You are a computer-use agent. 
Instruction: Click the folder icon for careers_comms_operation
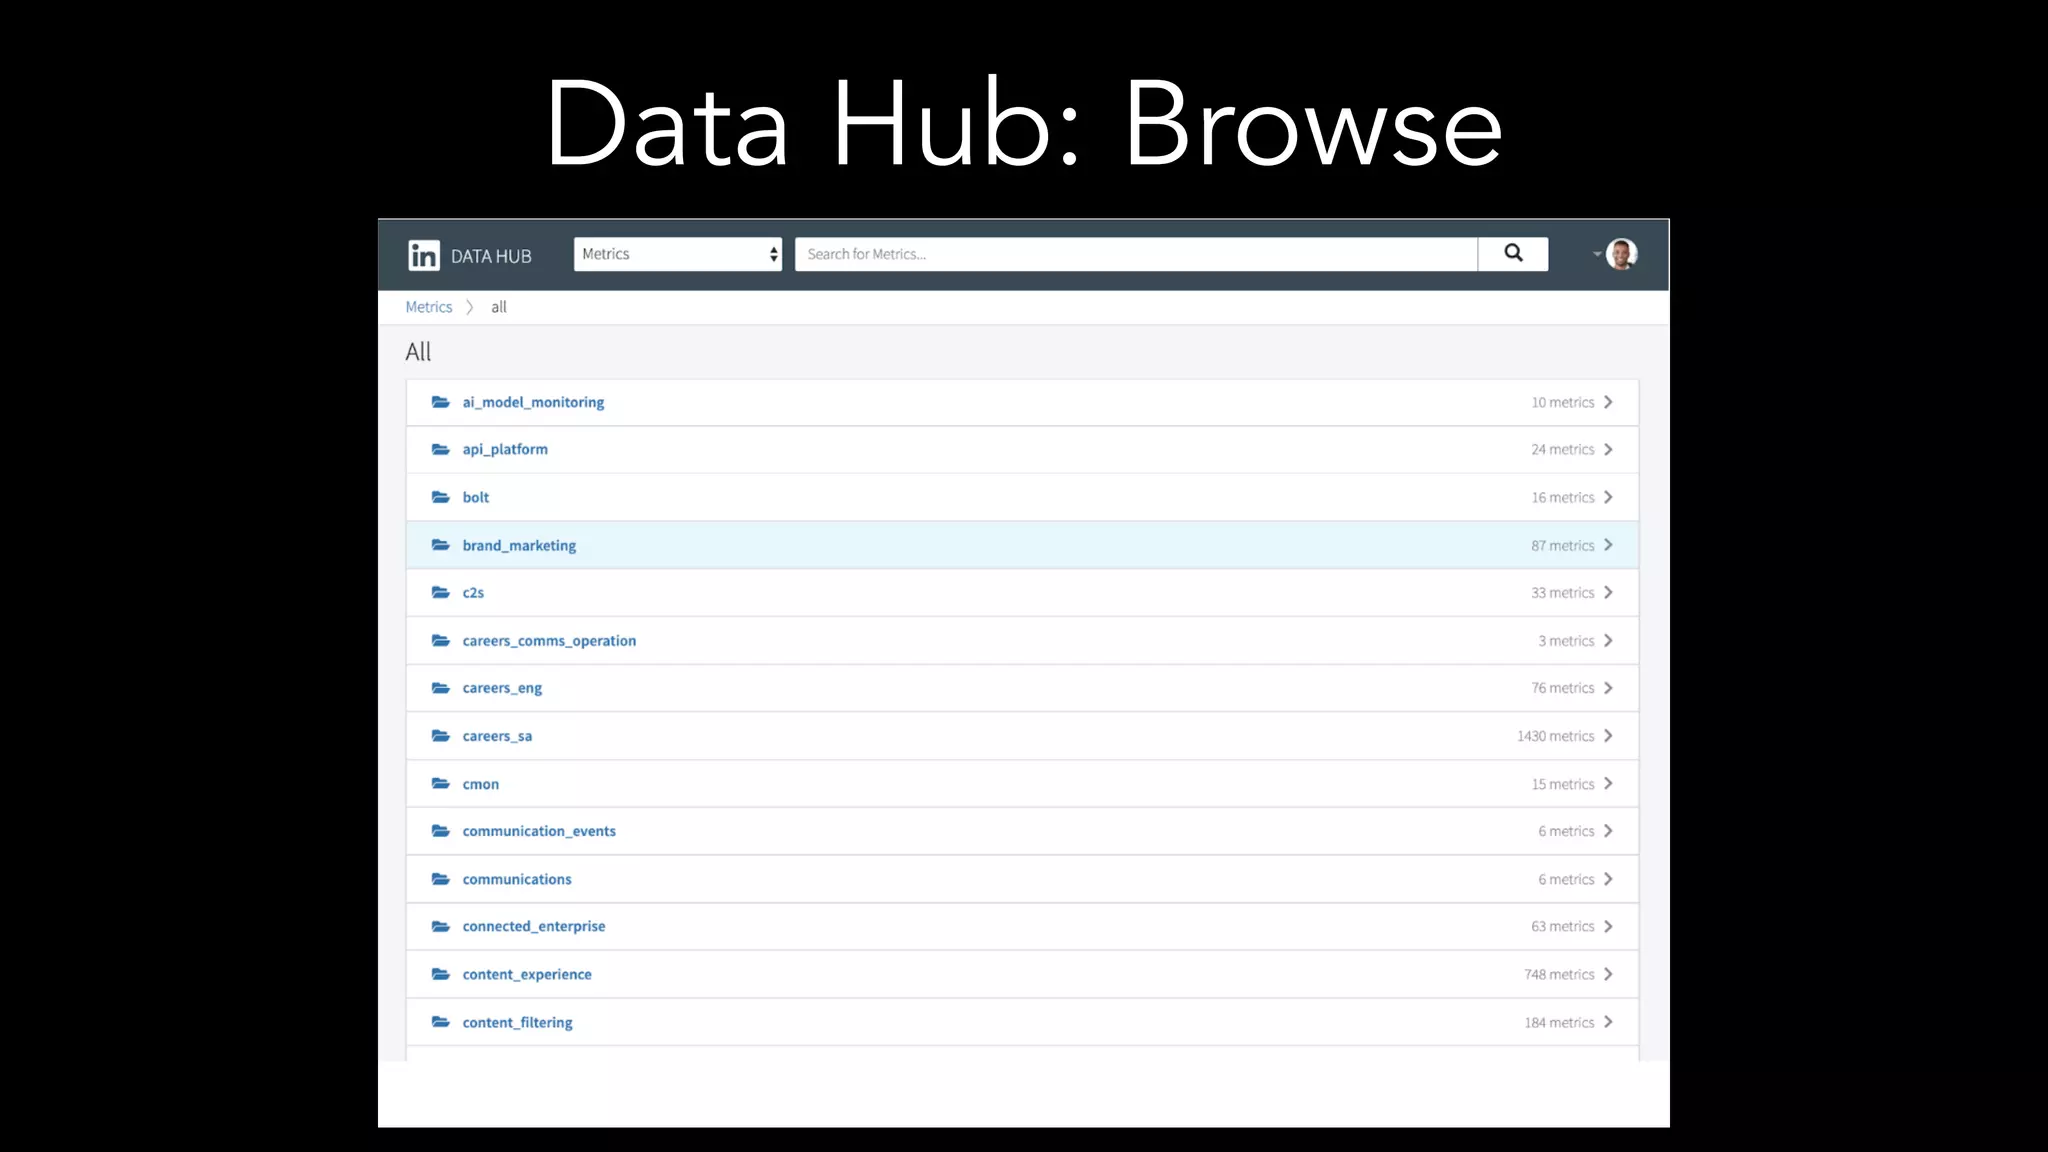440,640
